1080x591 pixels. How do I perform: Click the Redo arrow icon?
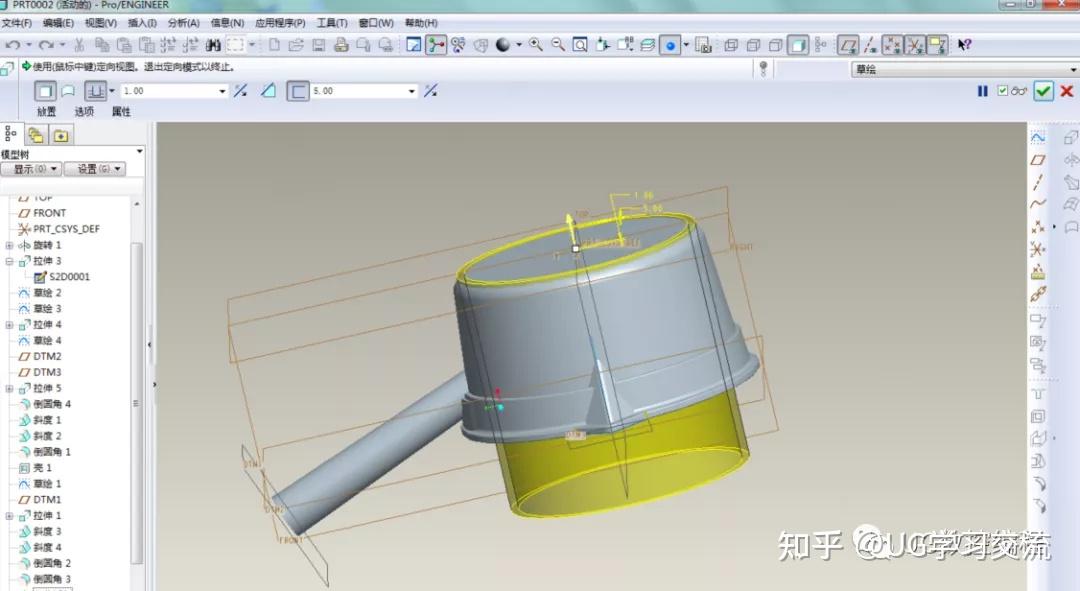click(x=45, y=45)
